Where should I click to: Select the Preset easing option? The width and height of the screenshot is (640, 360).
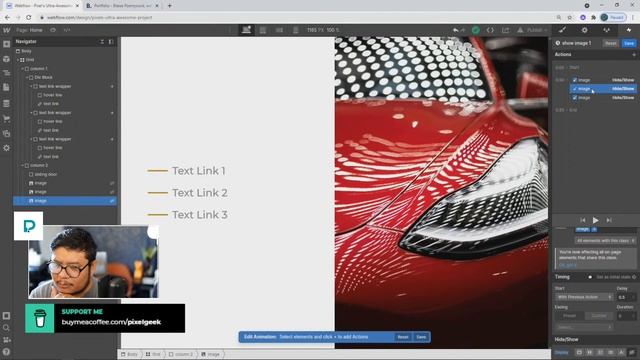(x=569, y=316)
